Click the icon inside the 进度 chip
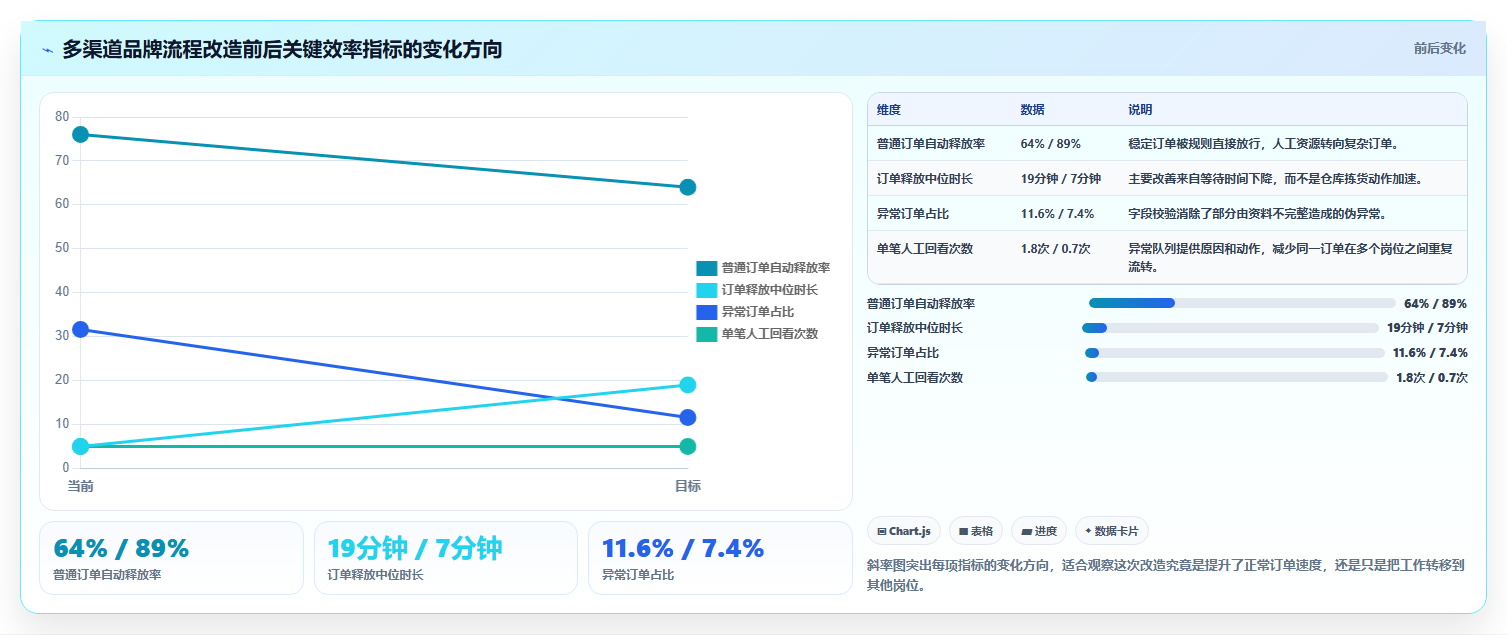 click(x=1026, y=532)
